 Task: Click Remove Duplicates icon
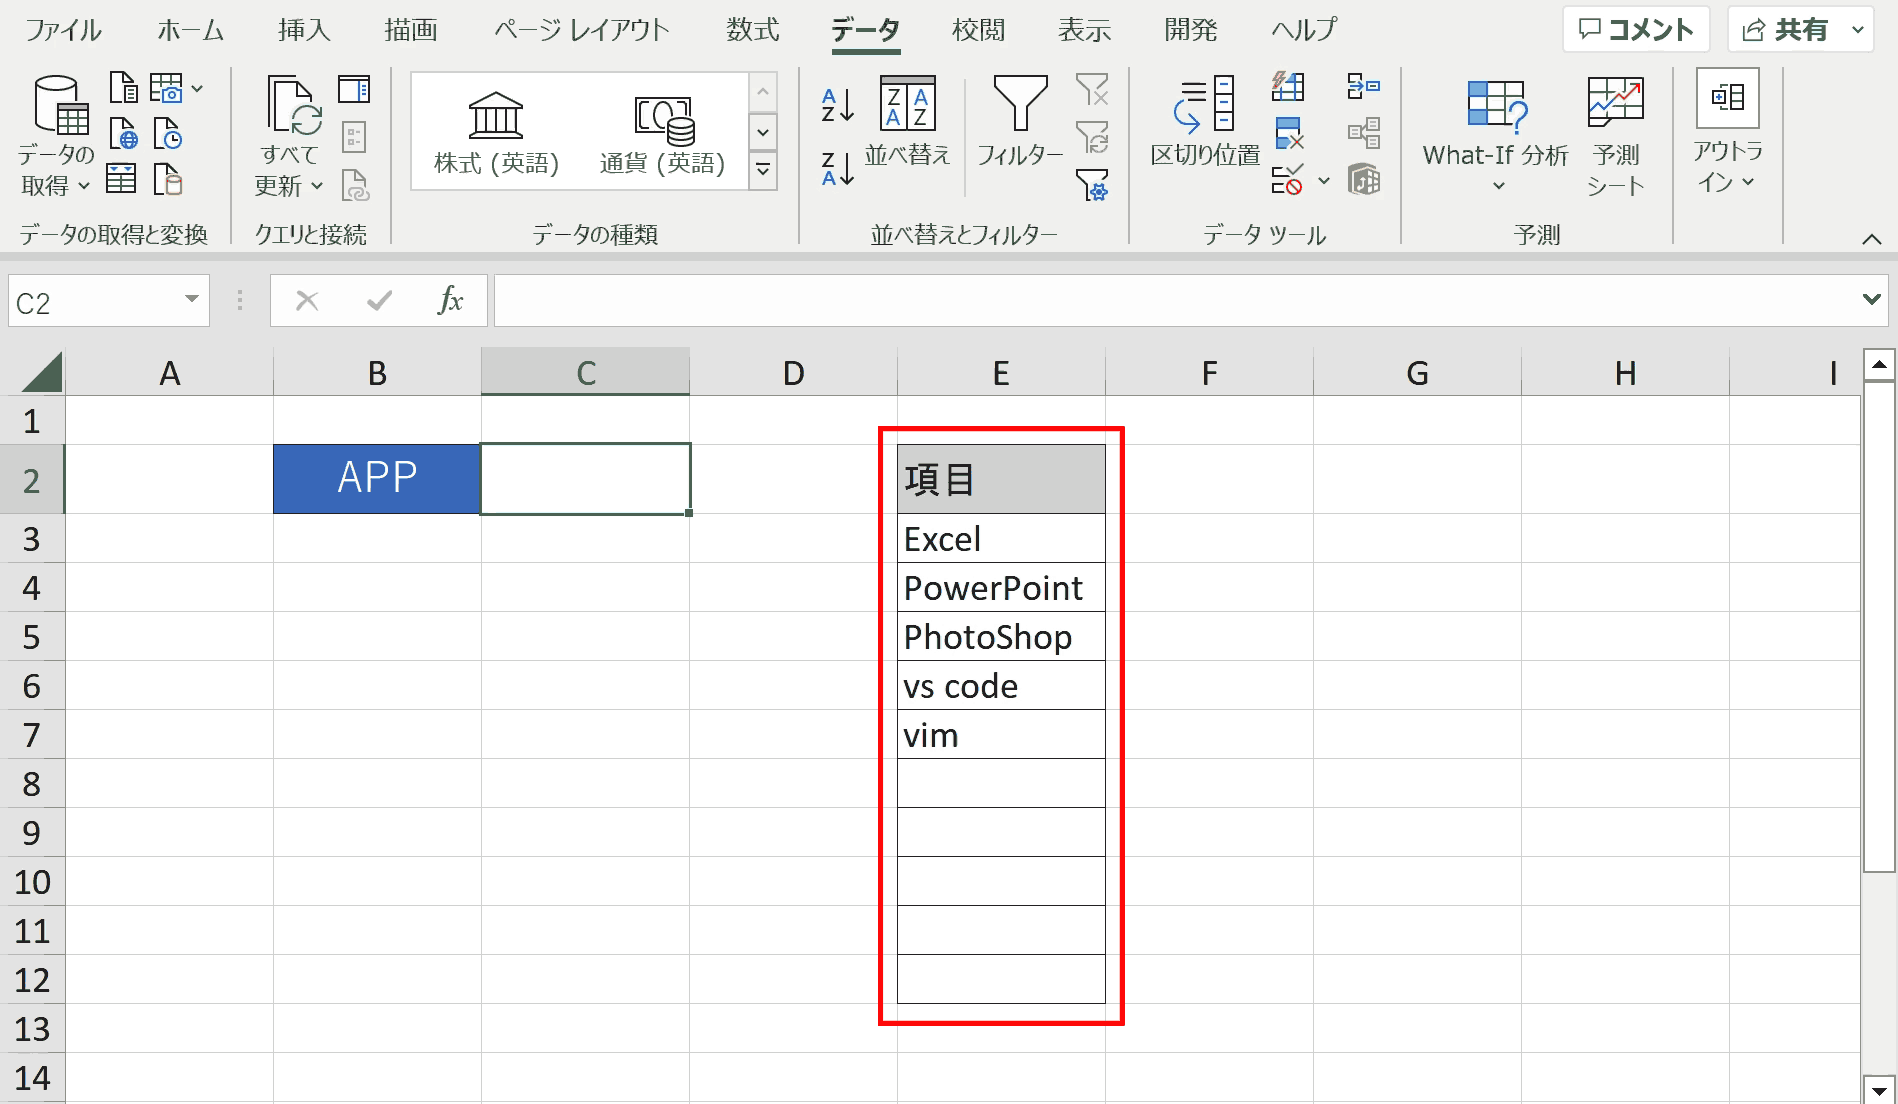click(1288, 133)
